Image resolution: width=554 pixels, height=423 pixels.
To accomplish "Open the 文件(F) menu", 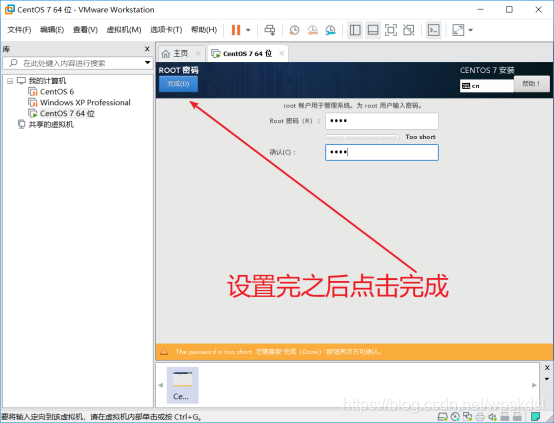I will coord(19,30).
